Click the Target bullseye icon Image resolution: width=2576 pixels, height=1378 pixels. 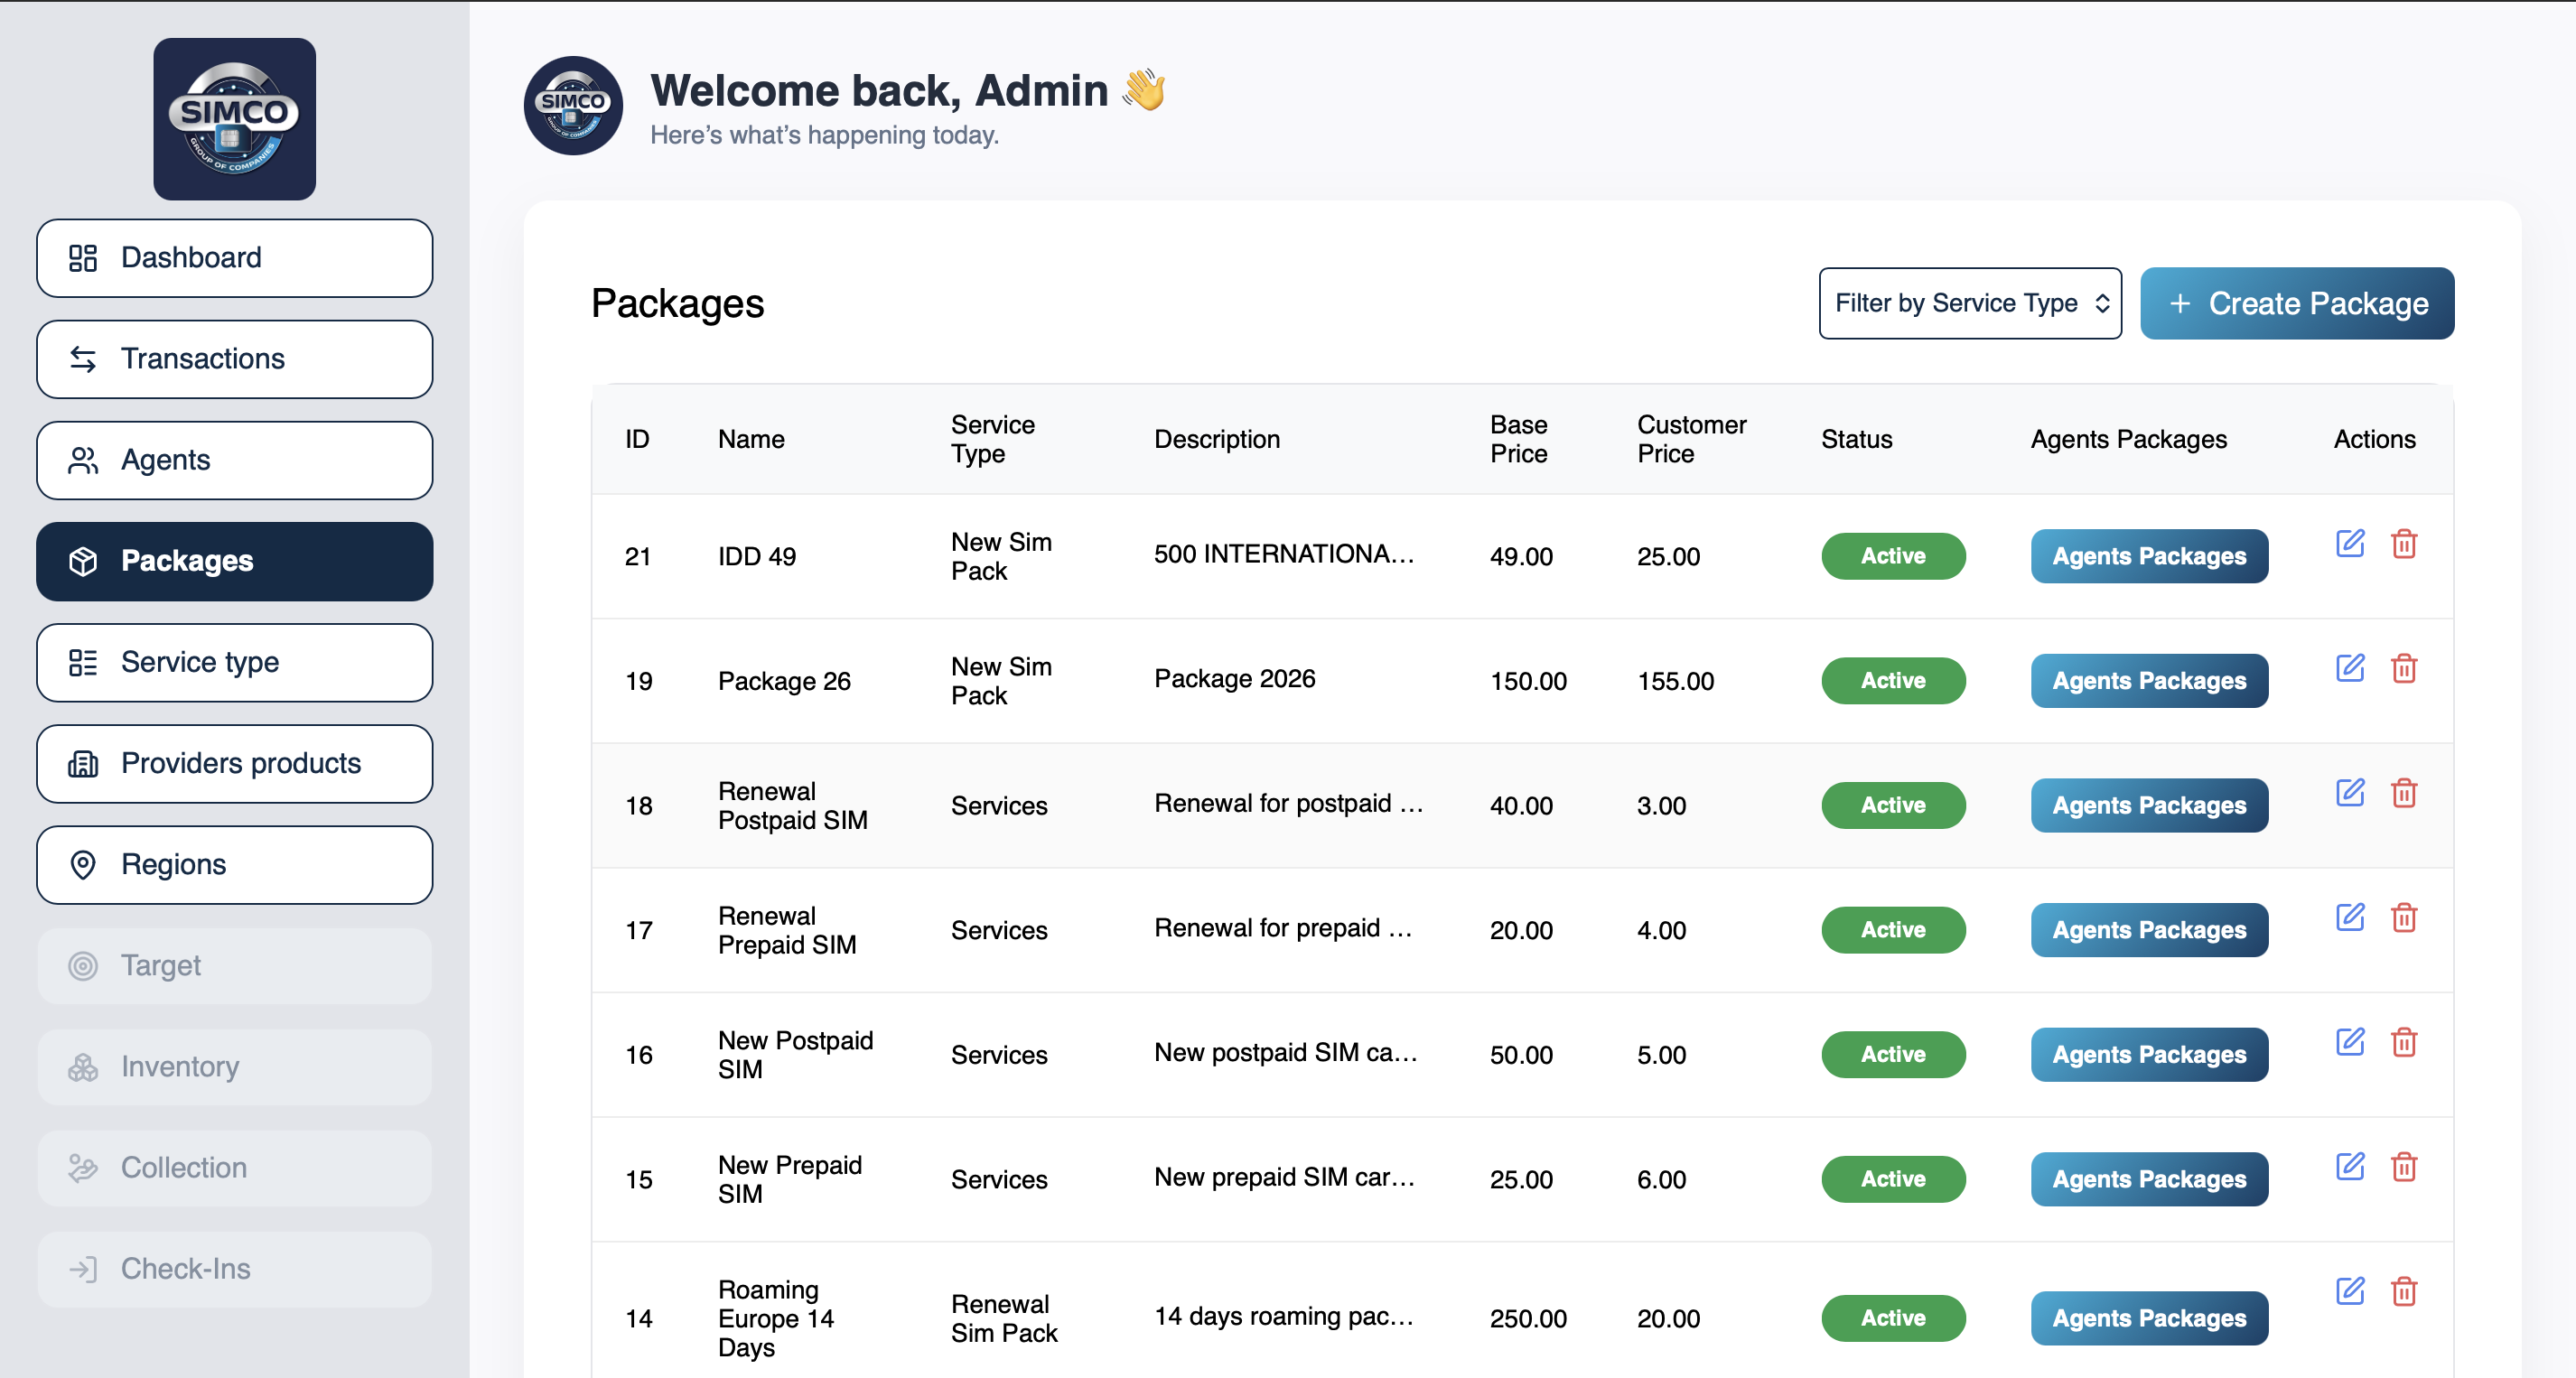[x=82, y=965]
